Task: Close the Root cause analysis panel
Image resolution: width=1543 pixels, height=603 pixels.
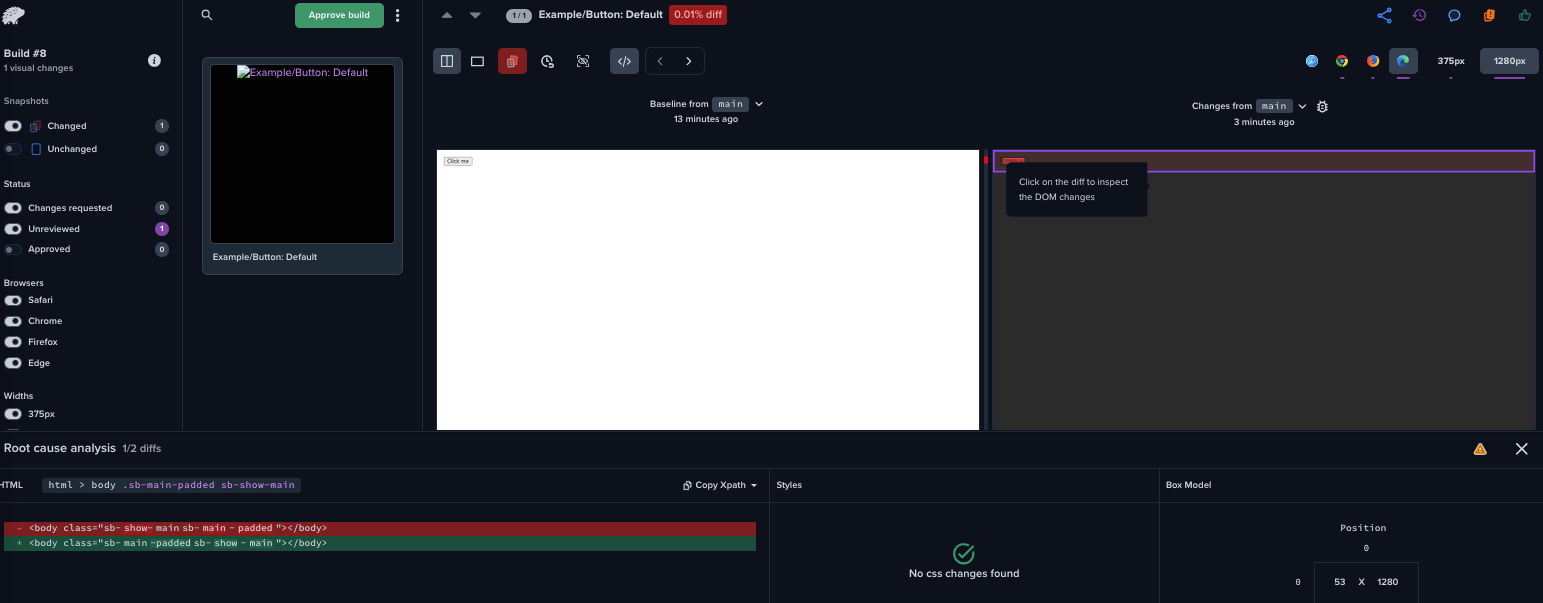Action: 1521,449
